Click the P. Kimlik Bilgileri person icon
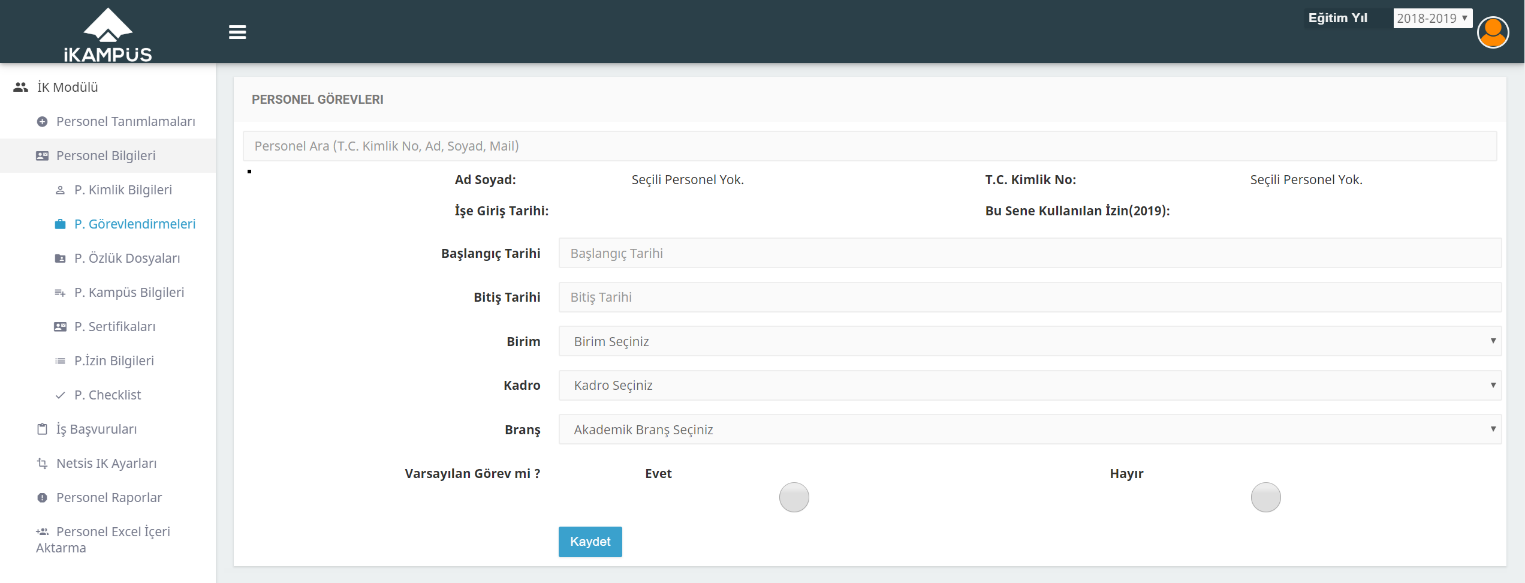The width and height of the screenshot is (1525, 583). click(60, 190)
